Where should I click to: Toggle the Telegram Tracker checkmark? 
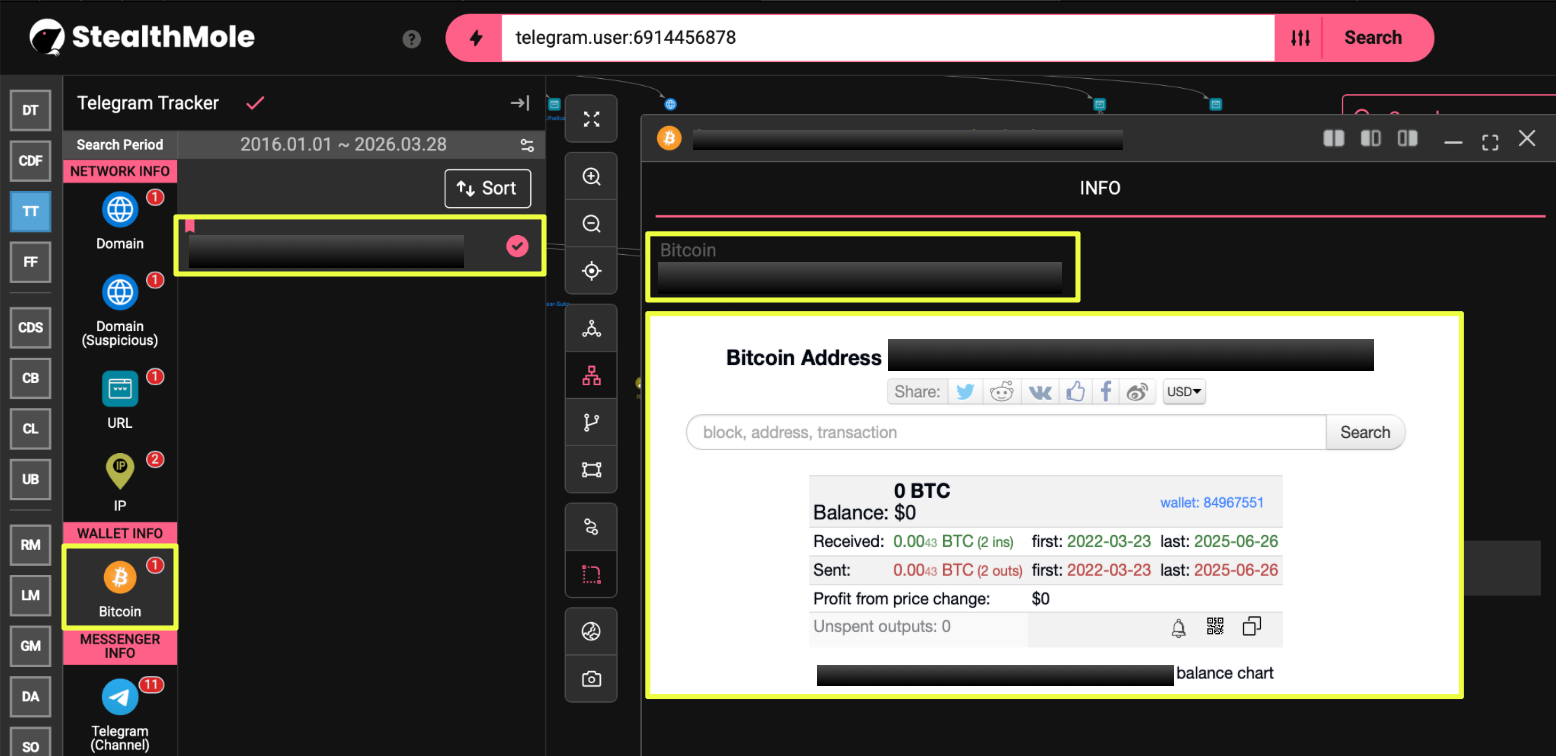point(255,103)
